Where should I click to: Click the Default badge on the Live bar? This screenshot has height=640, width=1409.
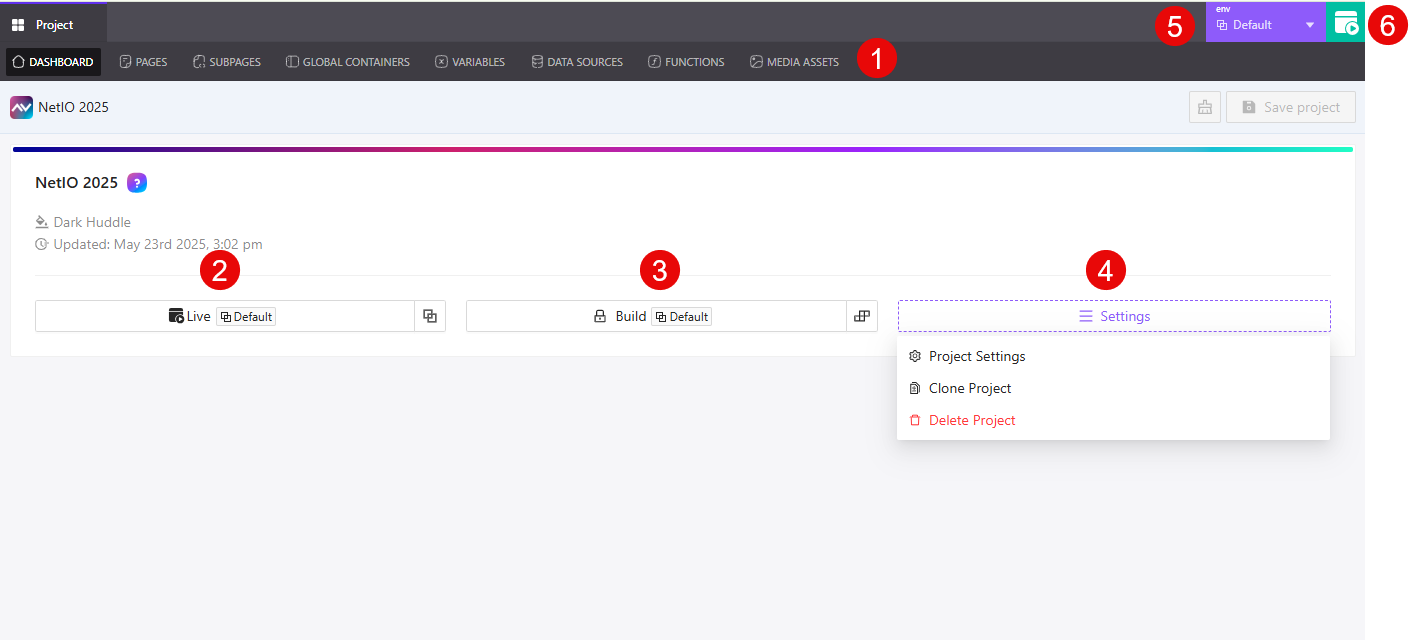(246, 316)
